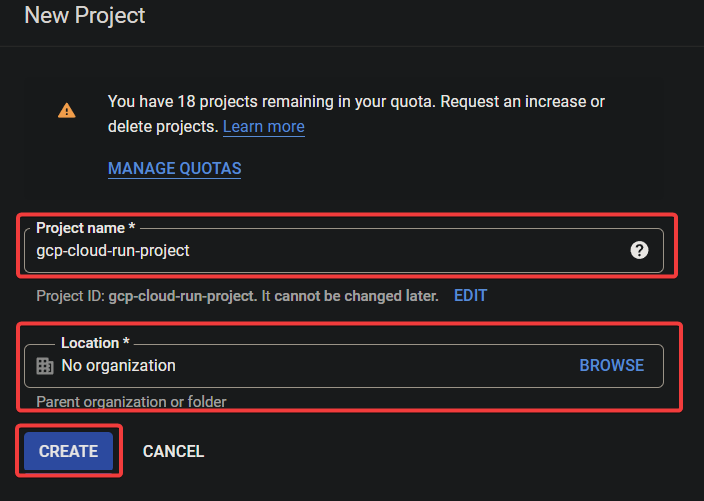Click the 'Location *' field label
The image size is (704, 501).
tap(95, 343)
